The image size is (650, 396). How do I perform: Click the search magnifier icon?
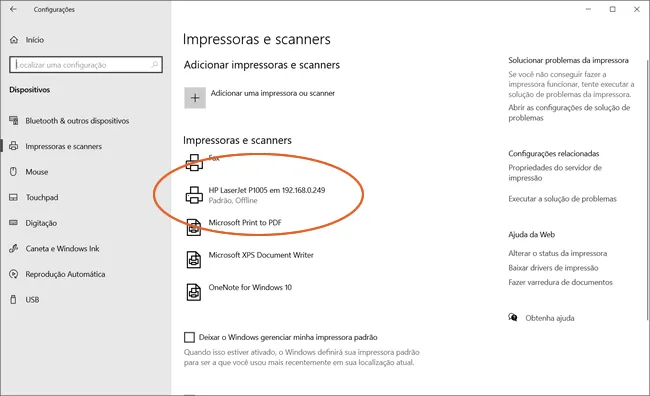click(155, 65)
